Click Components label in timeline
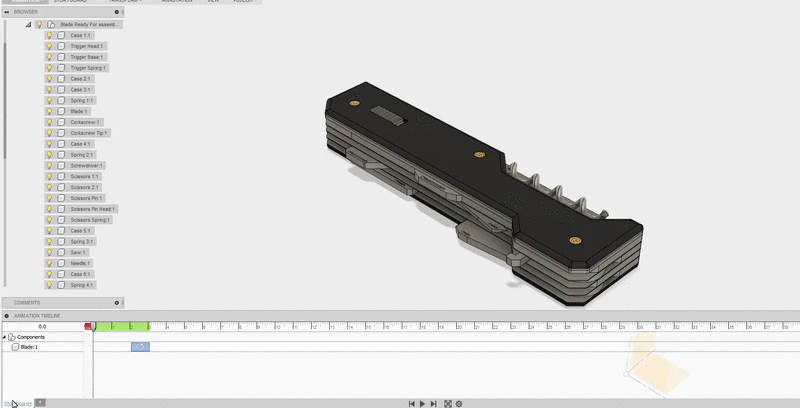 pos(31,337)
